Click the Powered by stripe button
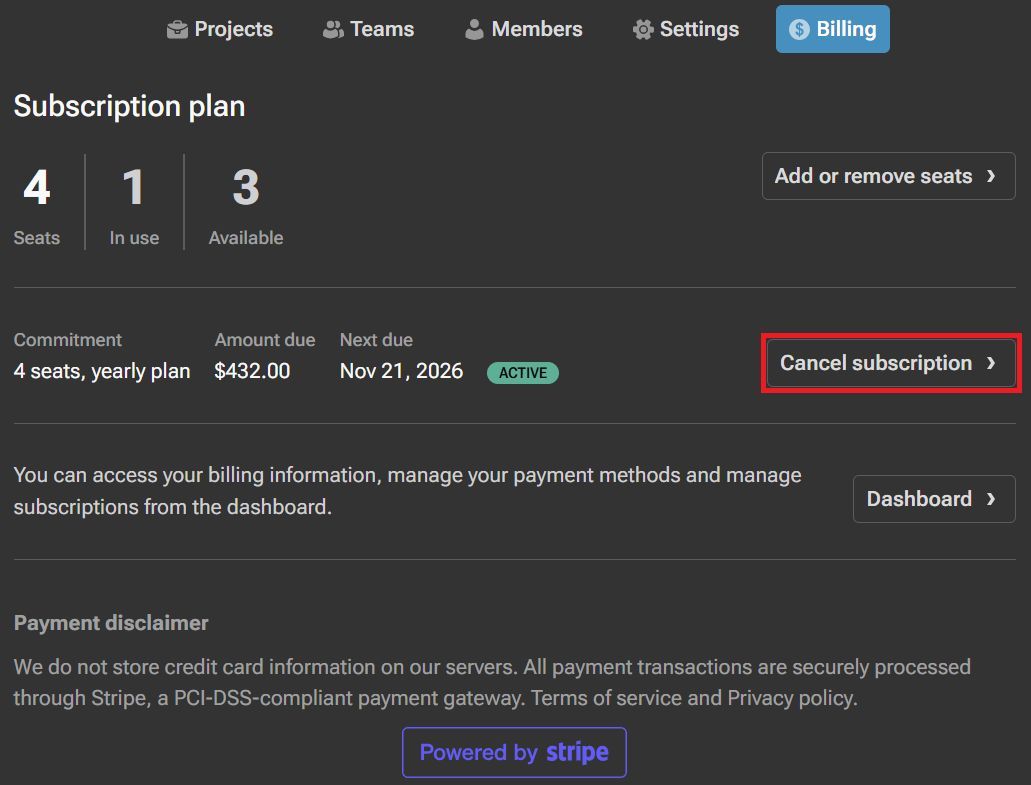 [514, 752]
